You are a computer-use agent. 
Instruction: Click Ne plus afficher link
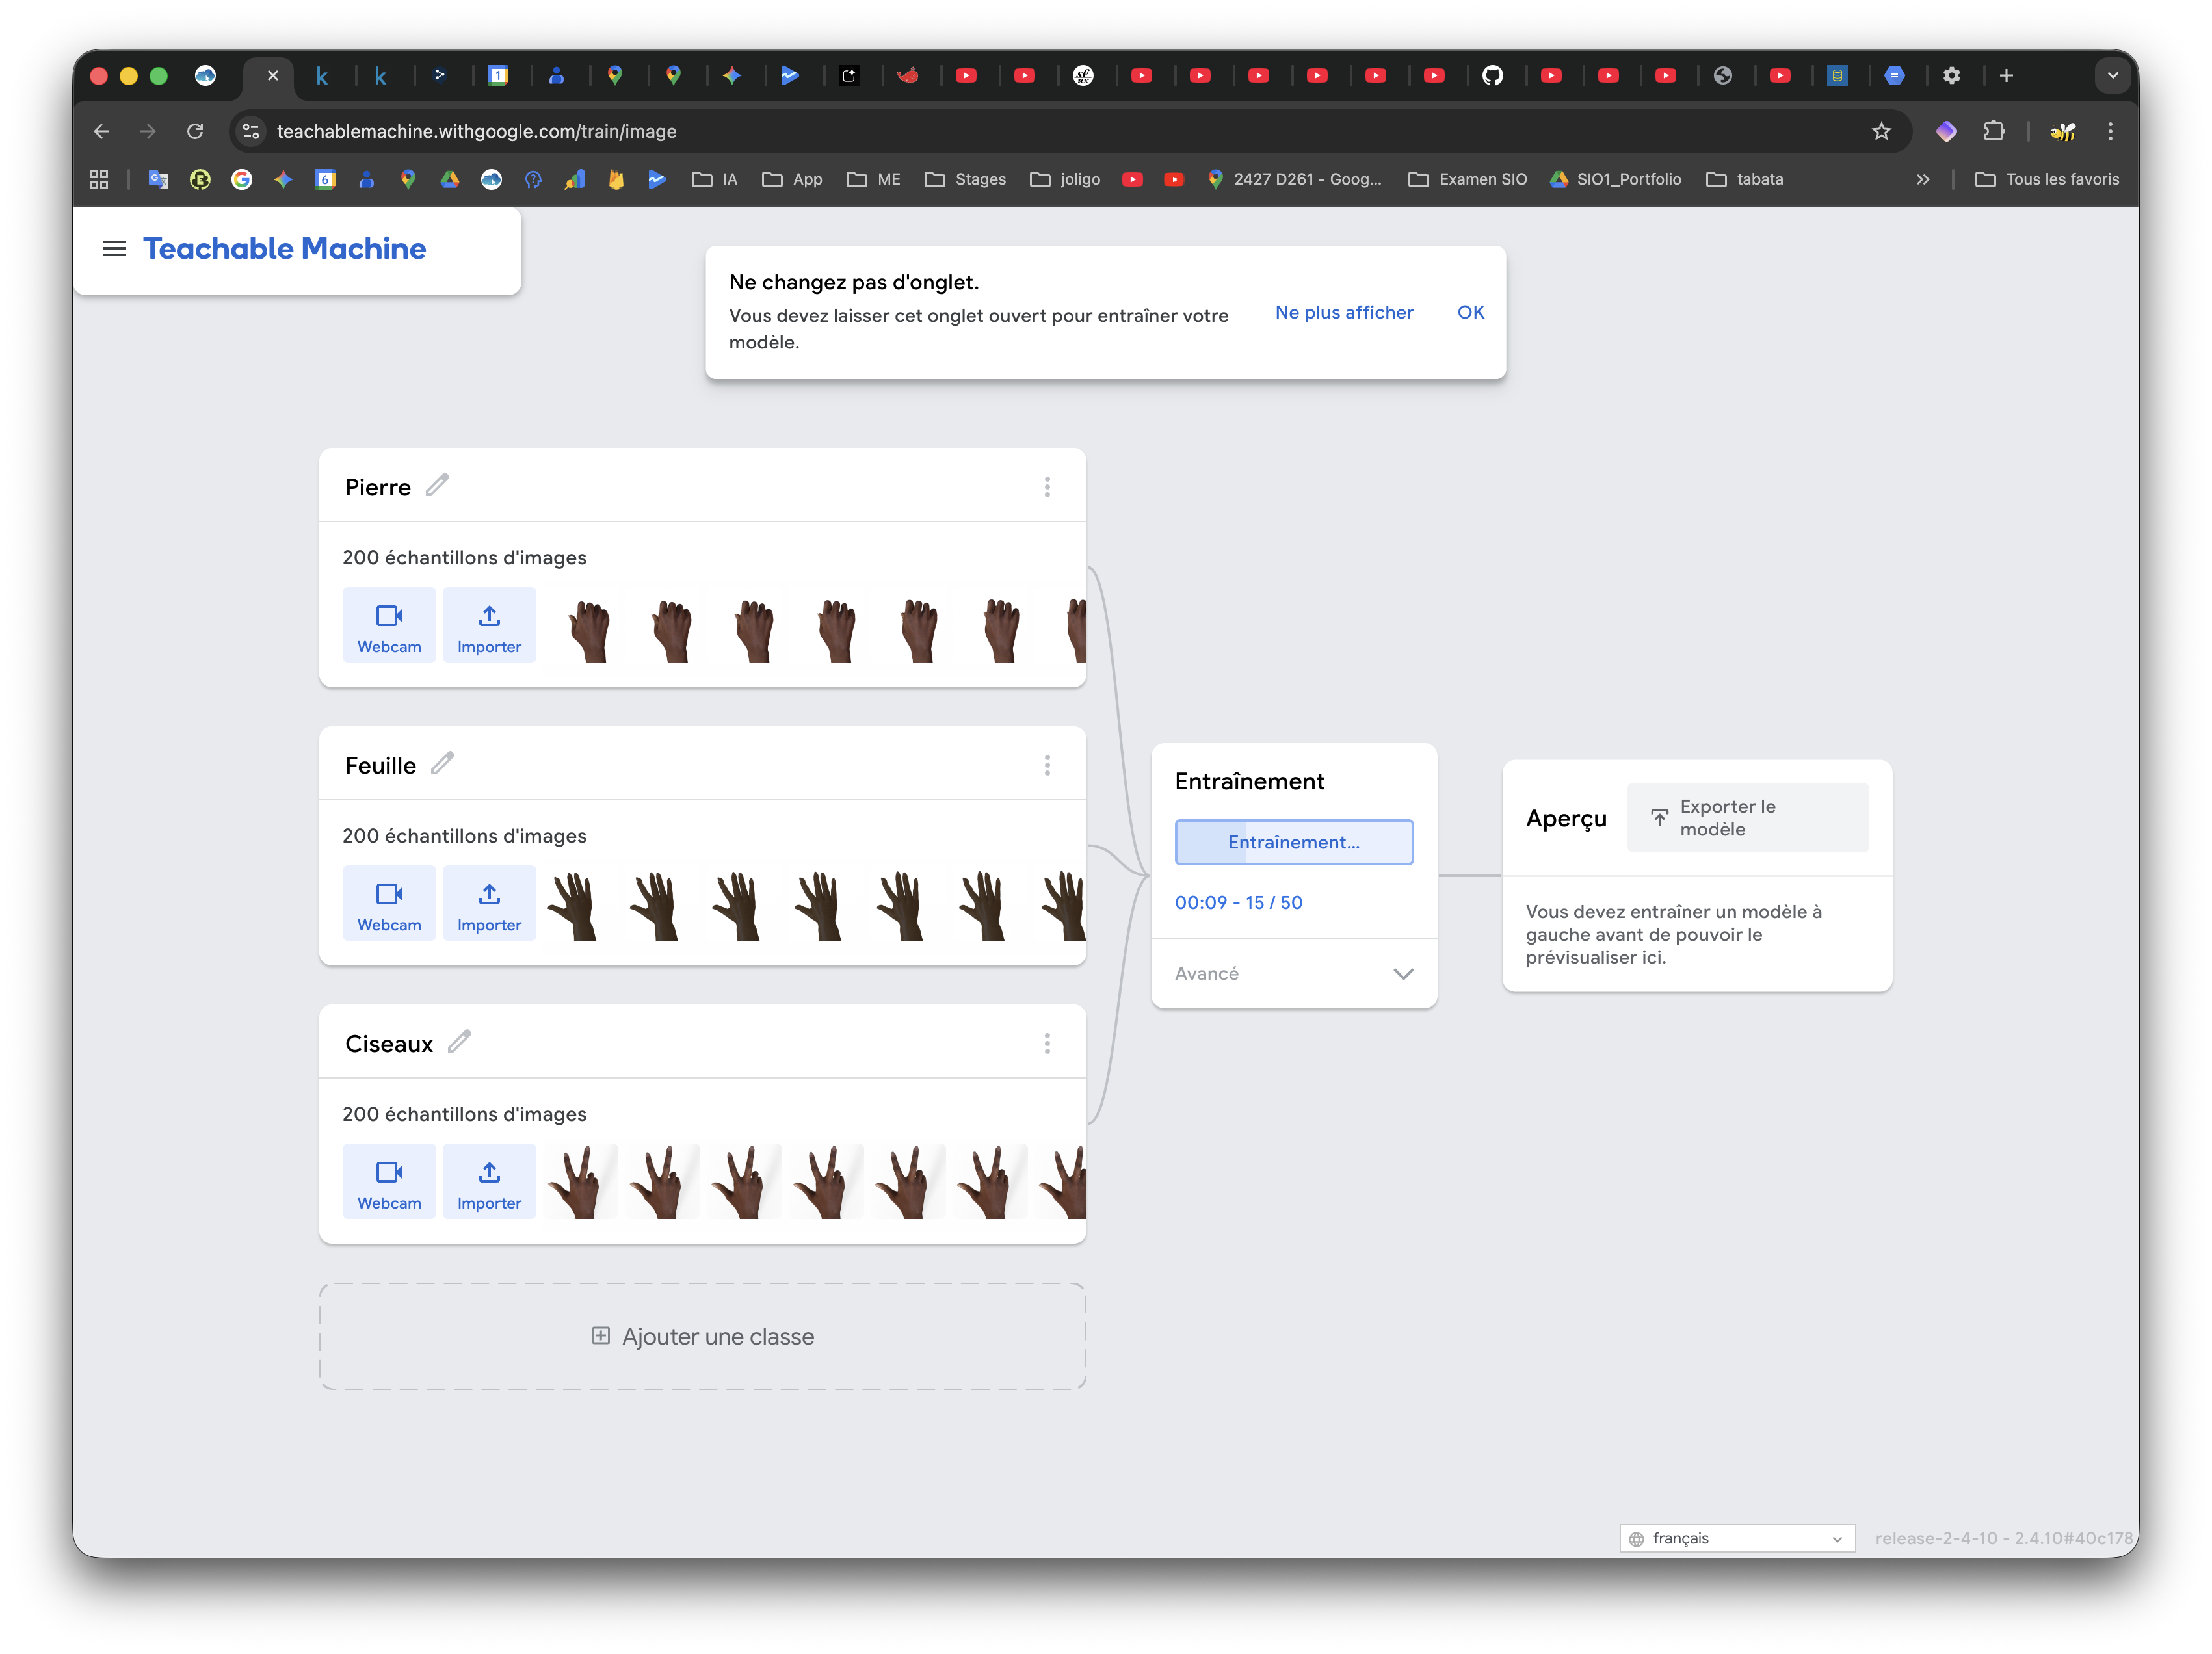point(1344,313)
